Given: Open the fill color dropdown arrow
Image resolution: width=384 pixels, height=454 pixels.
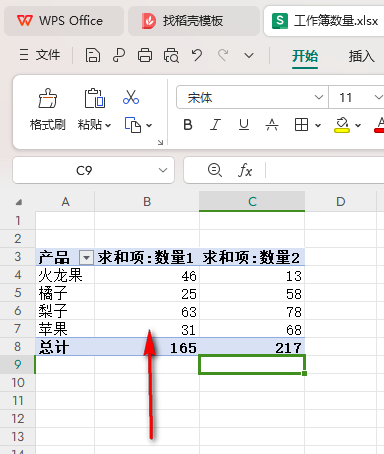Looking at the screenshot, I should [358, 126].
